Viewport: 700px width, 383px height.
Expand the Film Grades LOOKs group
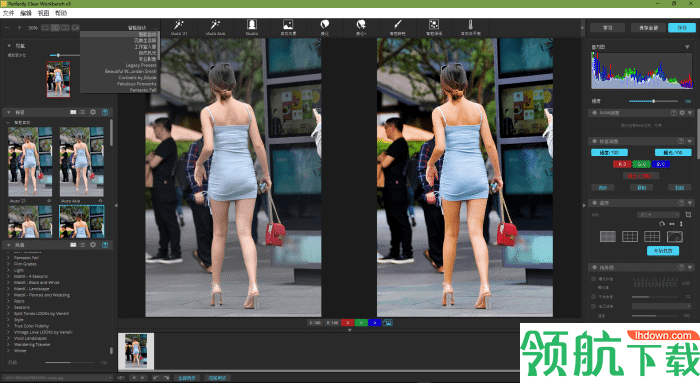point(8,264)
